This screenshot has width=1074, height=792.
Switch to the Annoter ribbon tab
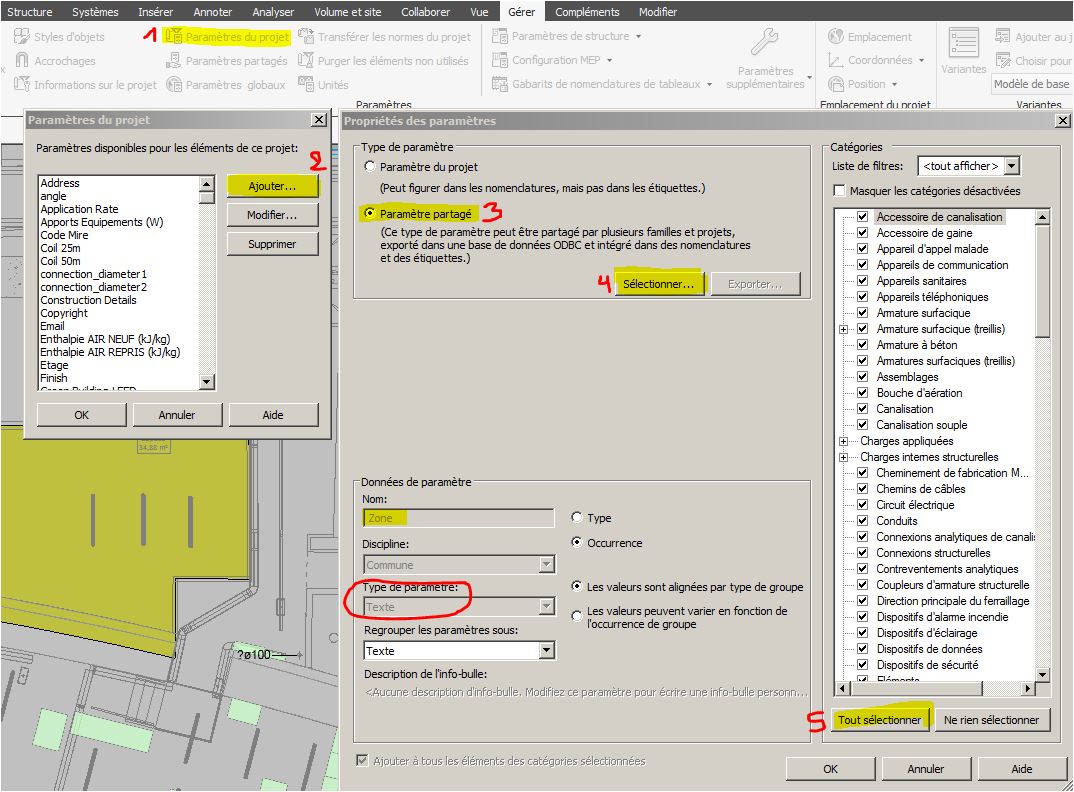click(x=212, y=12)
